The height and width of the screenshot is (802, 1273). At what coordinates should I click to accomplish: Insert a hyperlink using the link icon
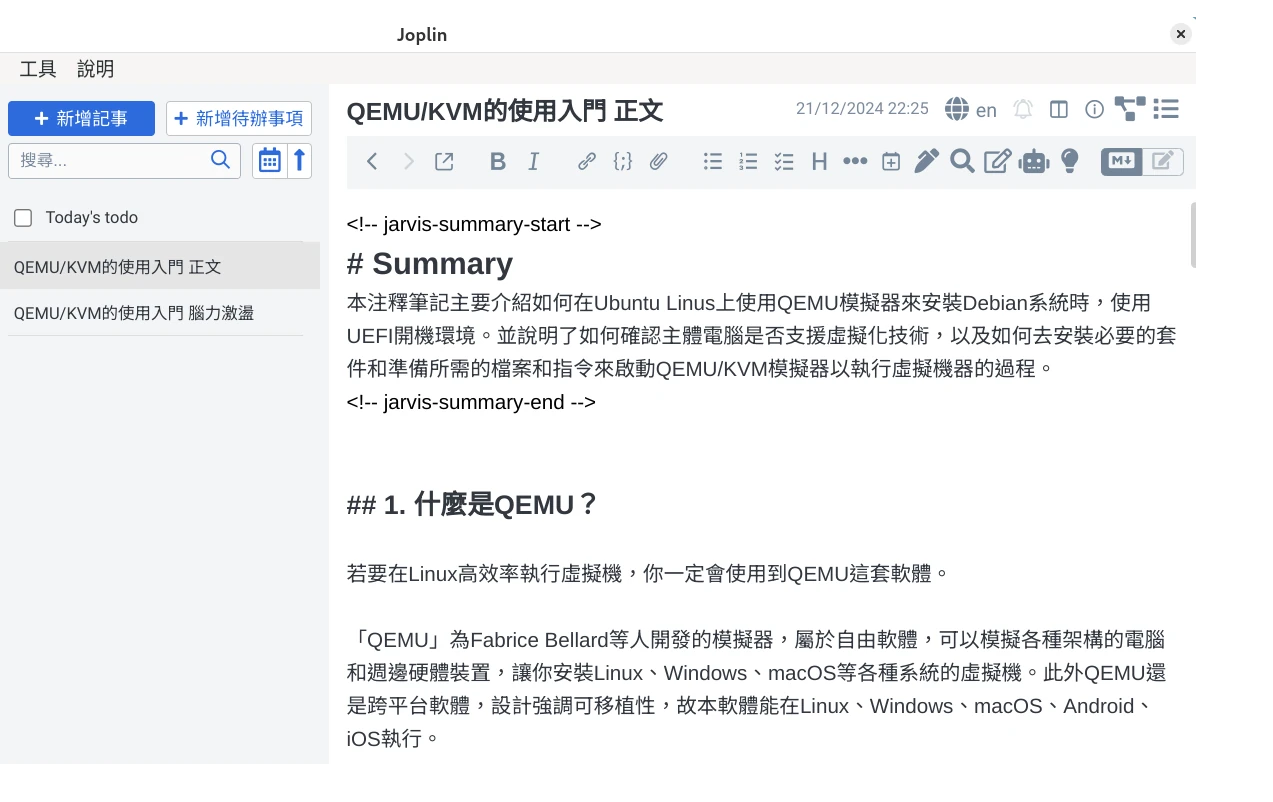(587, 161)
